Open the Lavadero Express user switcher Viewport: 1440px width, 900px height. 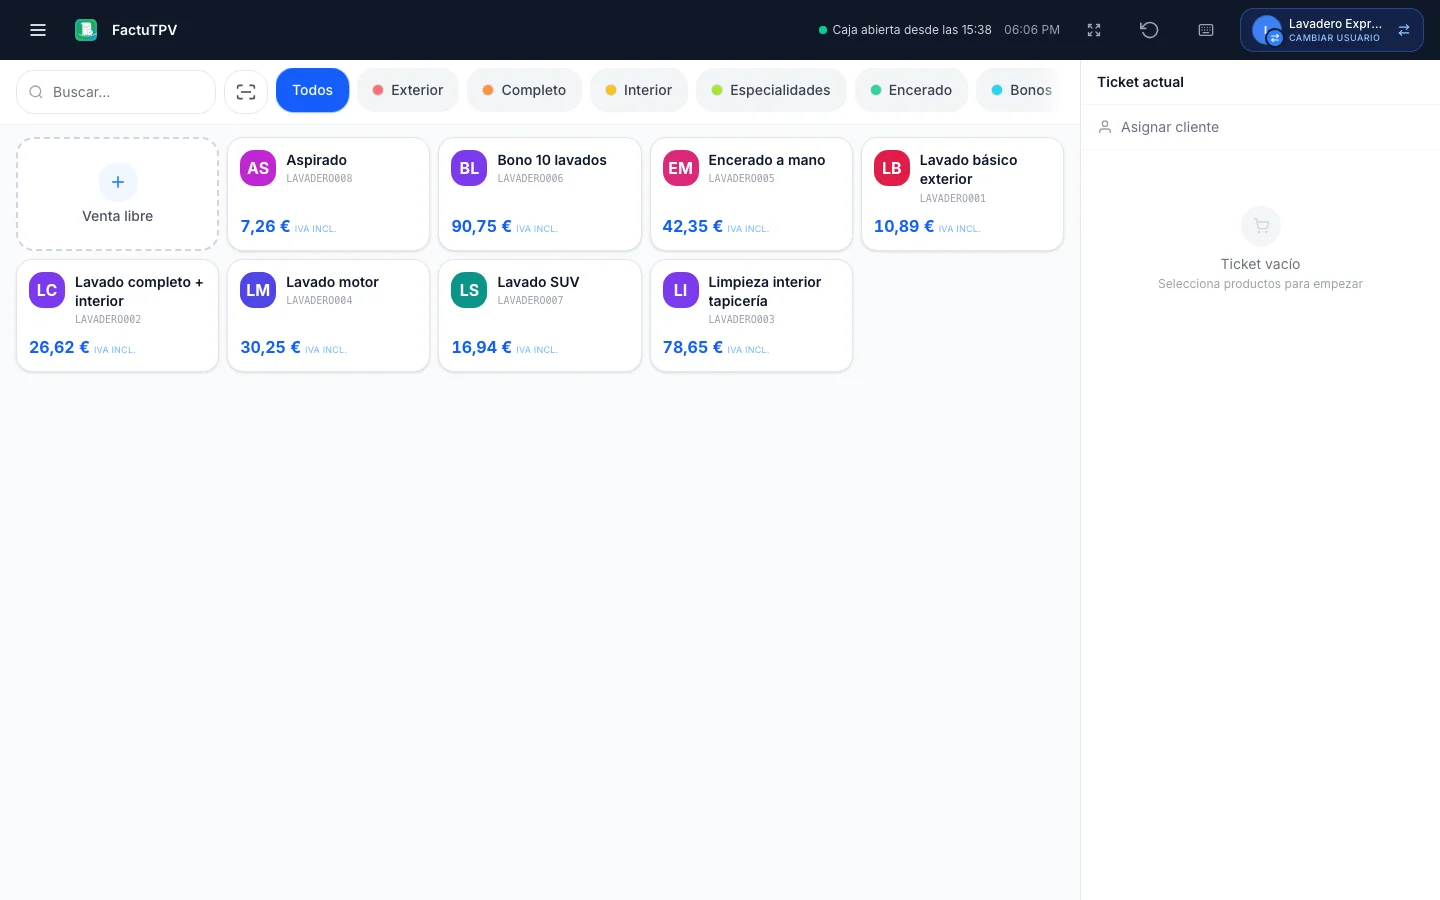click(x=1331, y=30)
